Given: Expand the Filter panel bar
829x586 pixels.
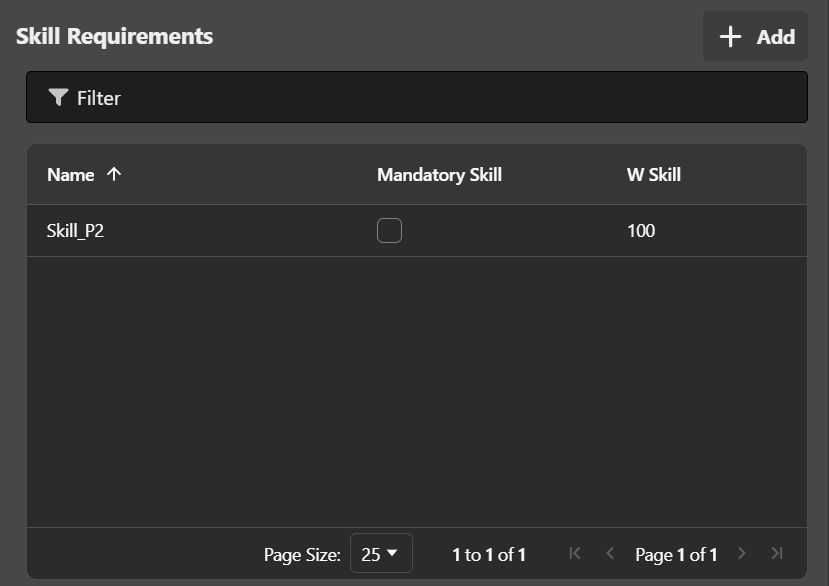Looking at the screenshot, I should (x=416, y=97).
